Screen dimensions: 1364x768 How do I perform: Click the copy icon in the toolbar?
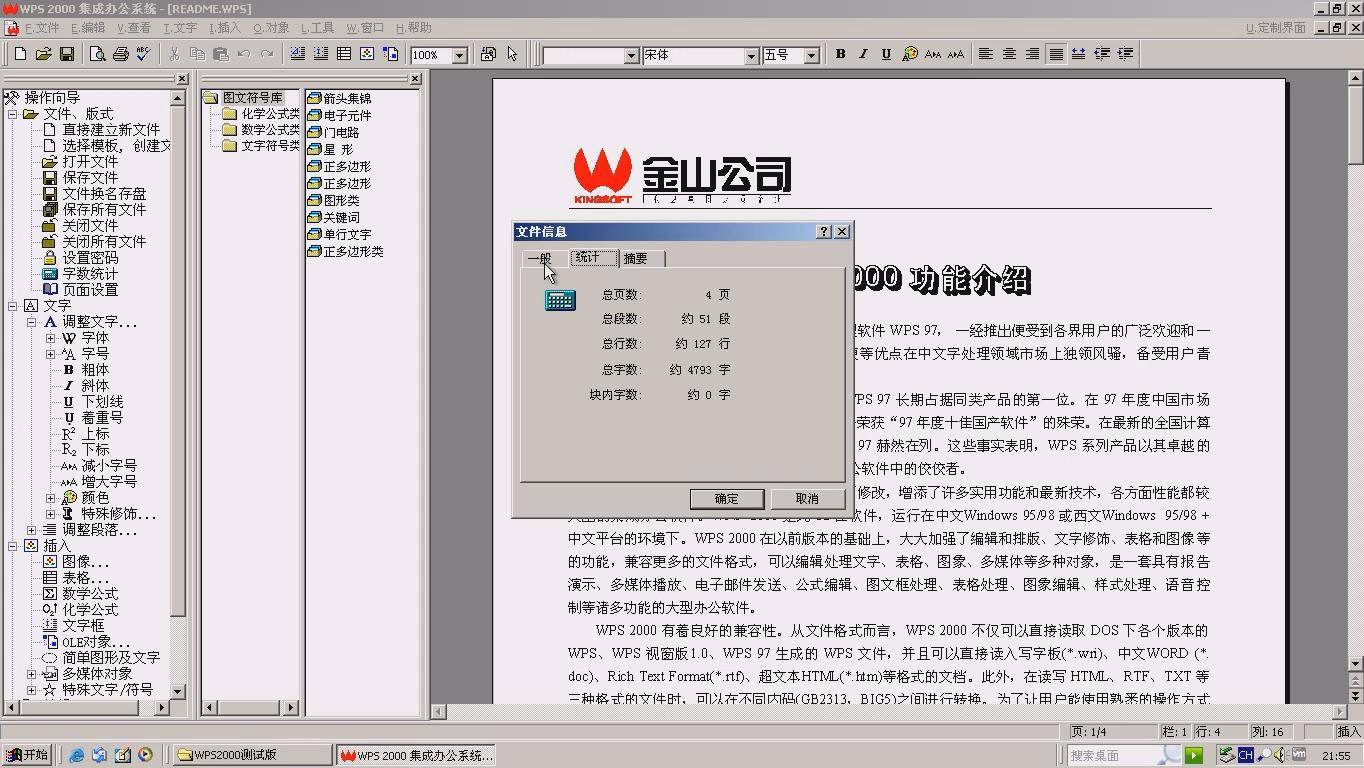click(197, 54)
